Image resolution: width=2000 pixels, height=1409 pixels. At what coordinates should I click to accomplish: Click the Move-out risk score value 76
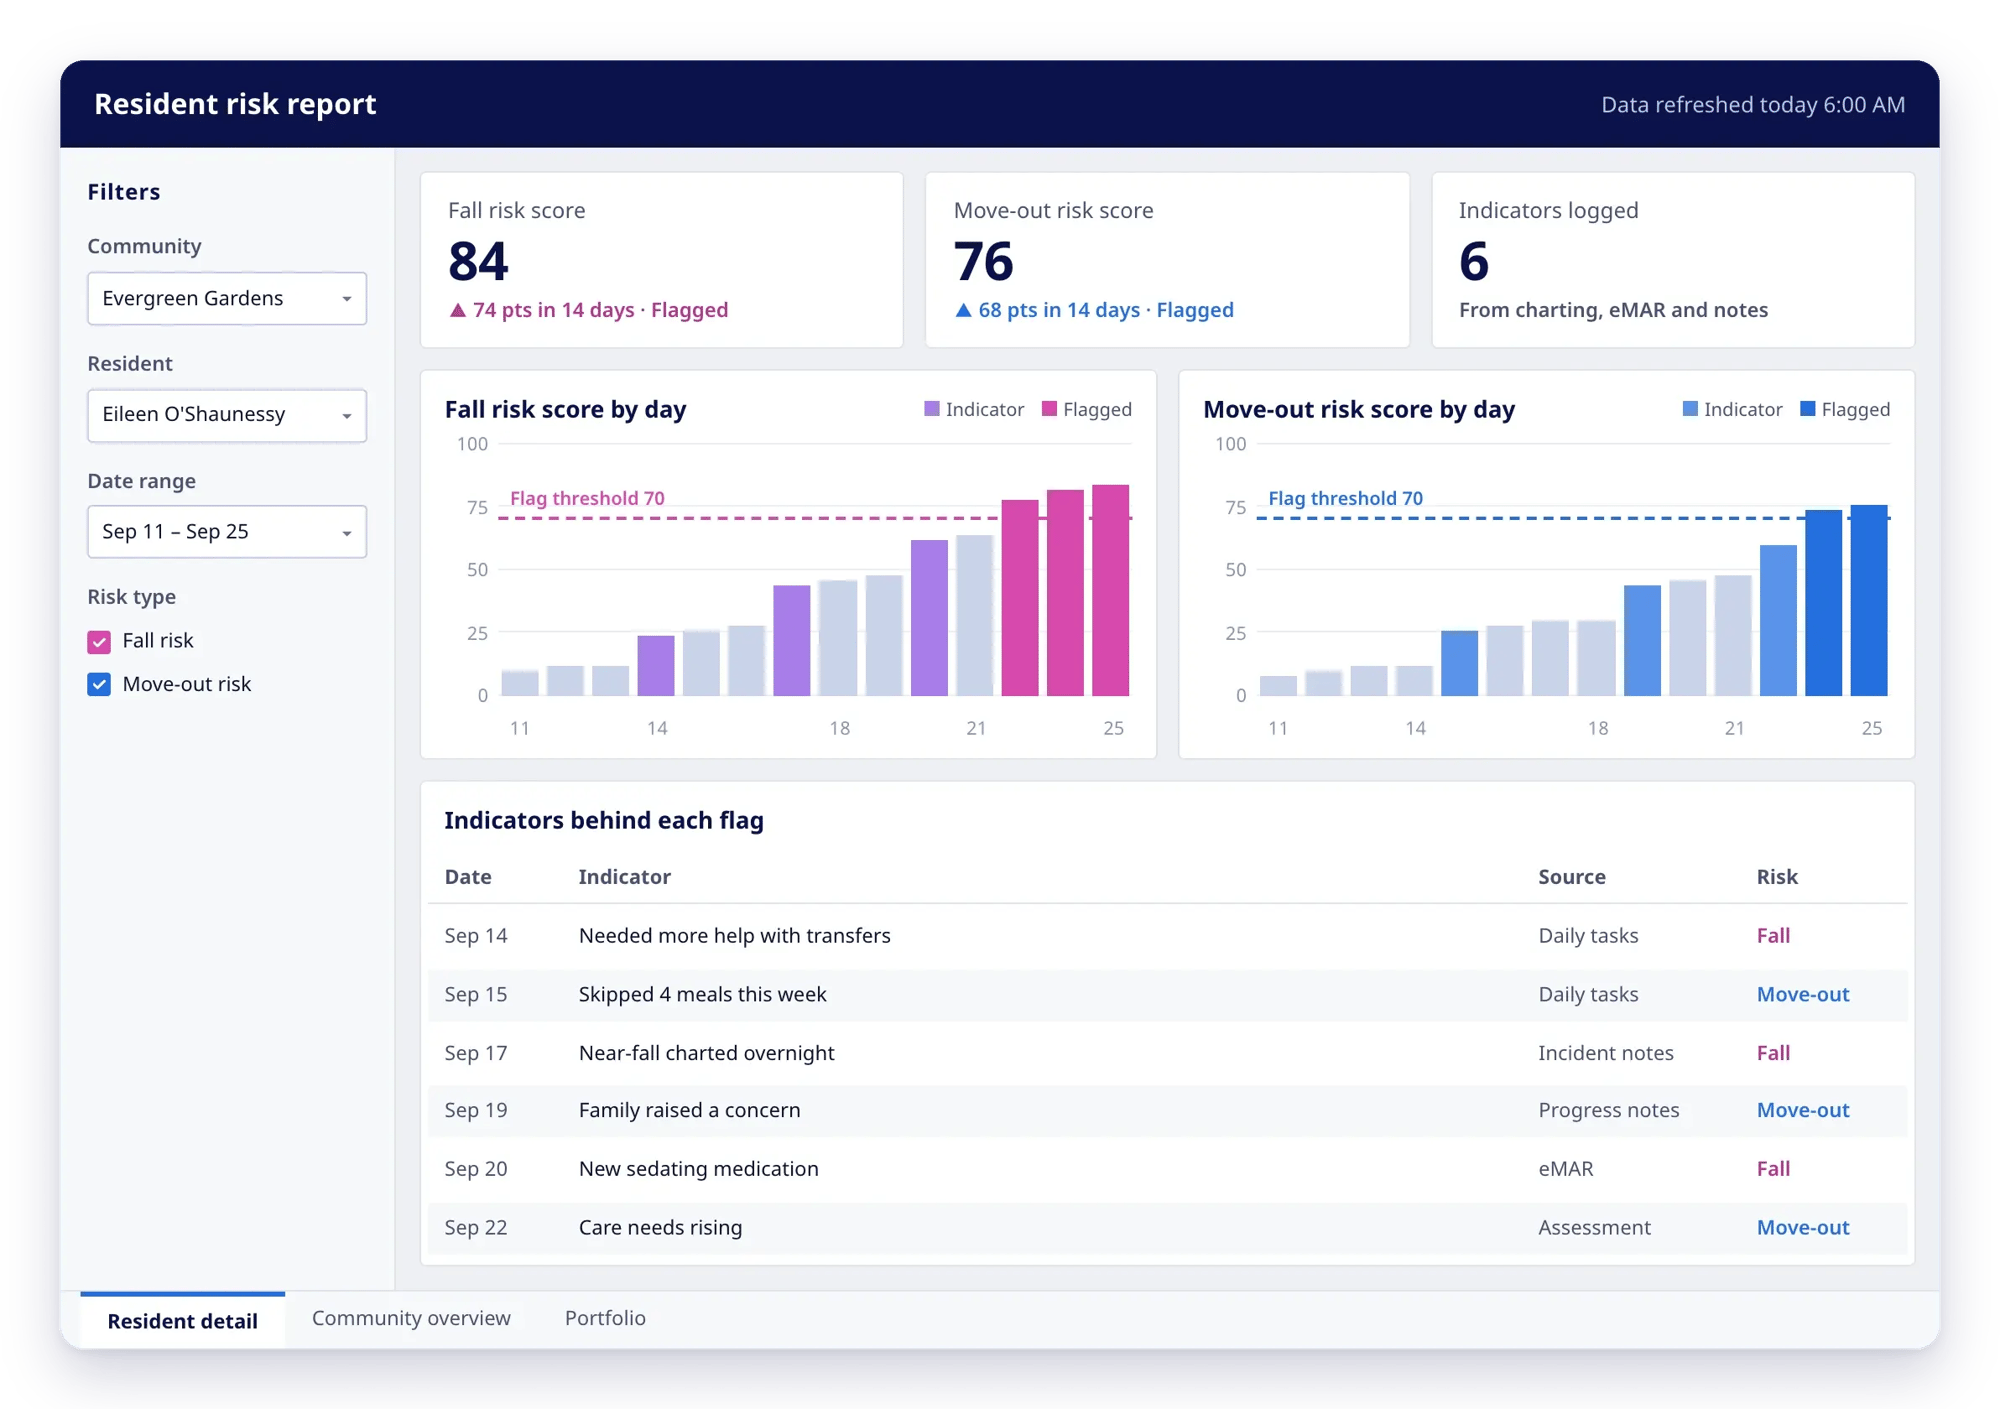pyautogui.click(x=983, y=261)
